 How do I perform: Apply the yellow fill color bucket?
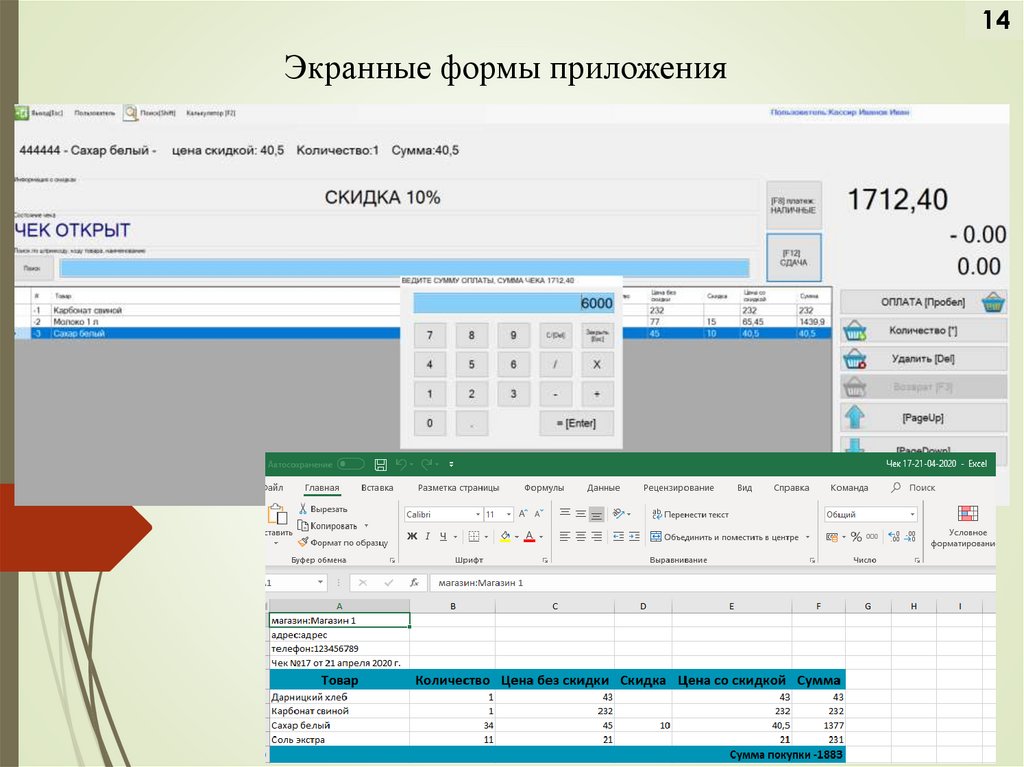505,536
